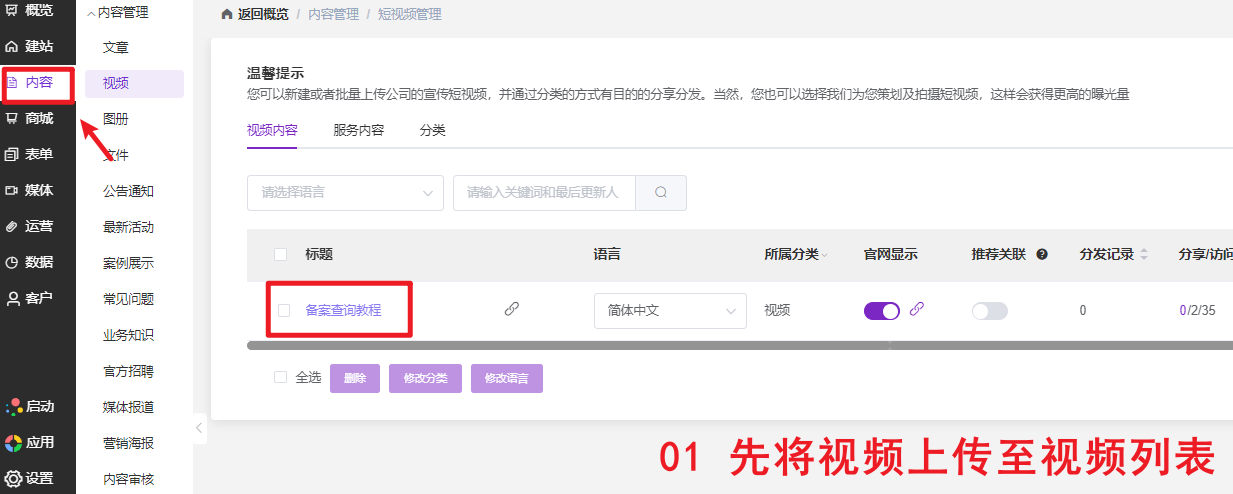Select 视频 in content menu
The image size is (1233, 494).
[134, 83]
